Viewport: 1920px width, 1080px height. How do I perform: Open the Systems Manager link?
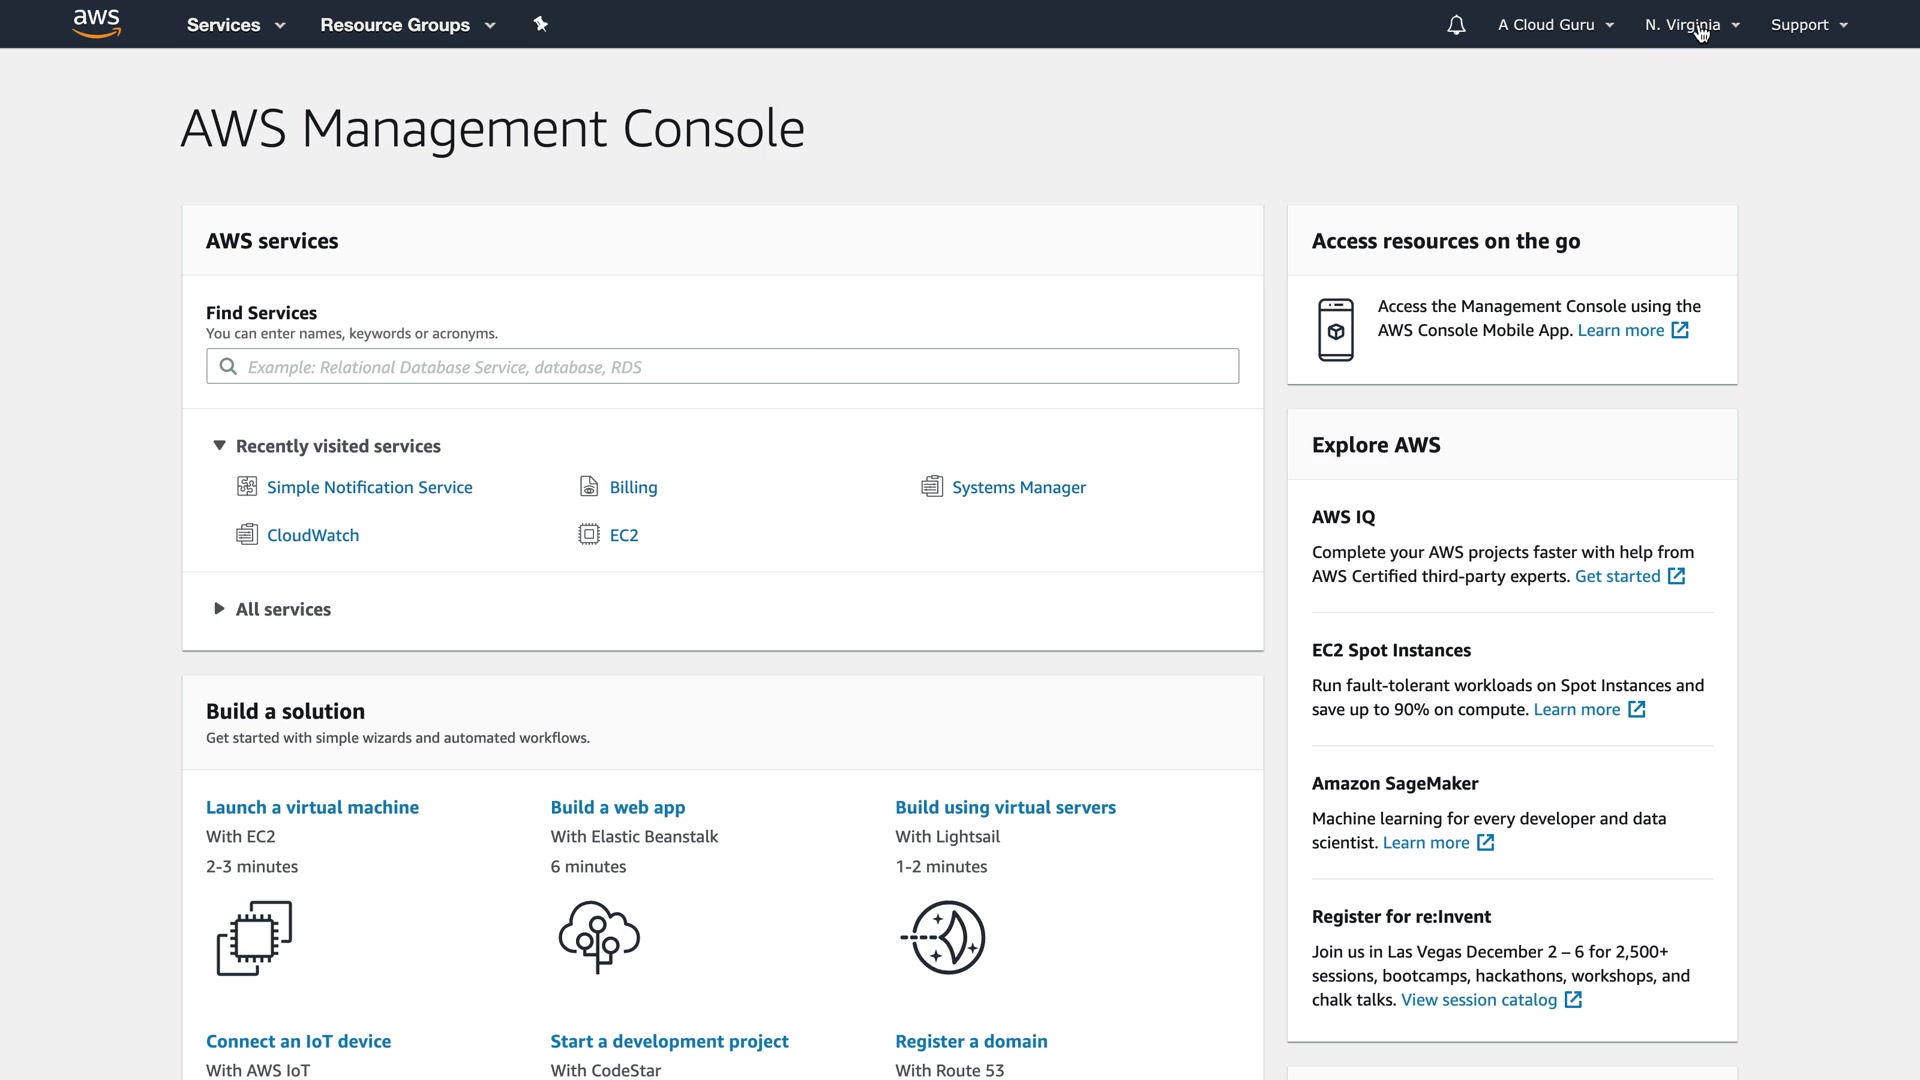(1018, 487)
